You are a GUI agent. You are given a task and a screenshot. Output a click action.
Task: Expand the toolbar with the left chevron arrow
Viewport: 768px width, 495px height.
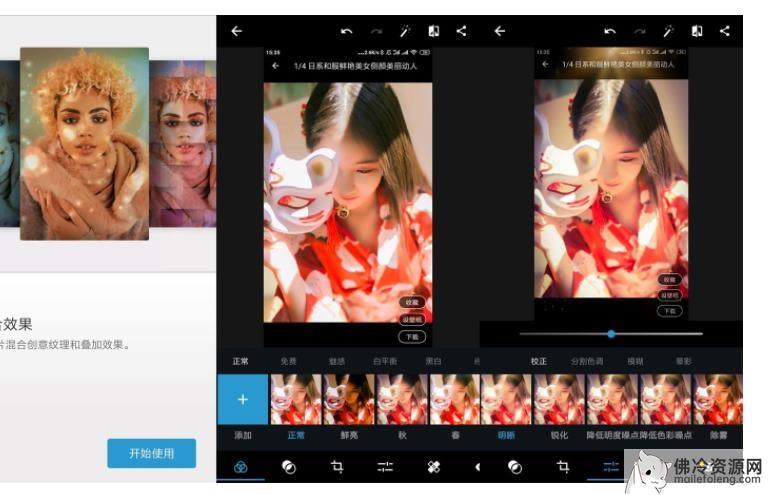pos(477,466)
